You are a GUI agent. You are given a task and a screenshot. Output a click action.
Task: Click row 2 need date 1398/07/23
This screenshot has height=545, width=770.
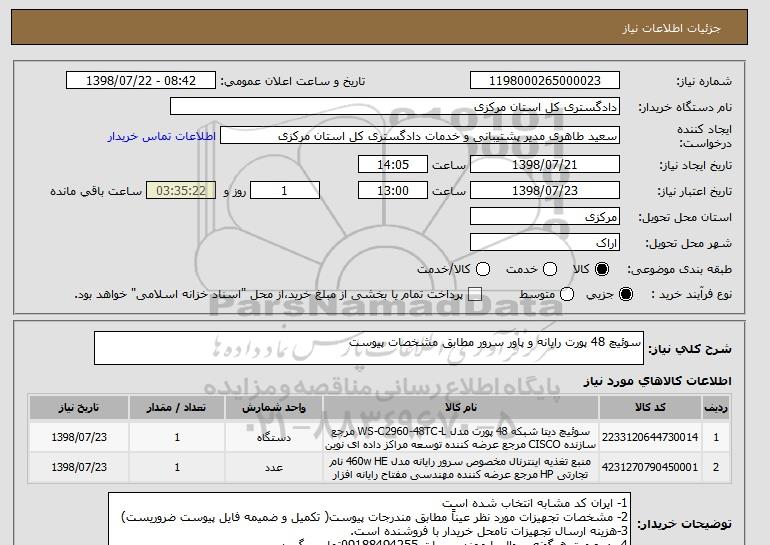point(79,467)
